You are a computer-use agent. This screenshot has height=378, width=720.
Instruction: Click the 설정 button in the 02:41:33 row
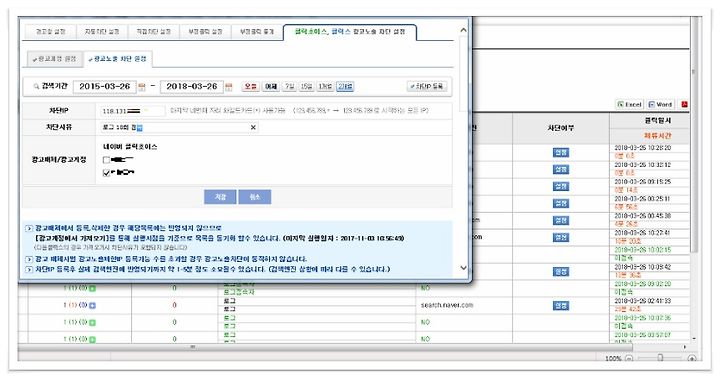tap(561, 305)
